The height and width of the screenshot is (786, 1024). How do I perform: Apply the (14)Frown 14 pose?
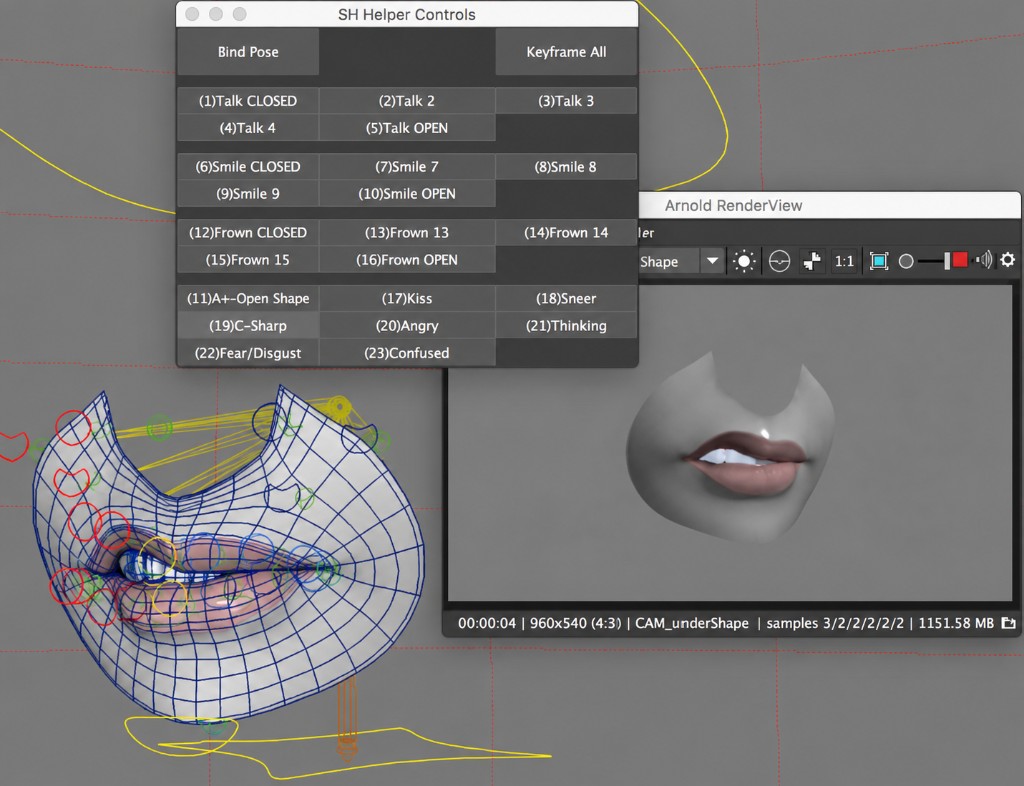pos(566,232)
